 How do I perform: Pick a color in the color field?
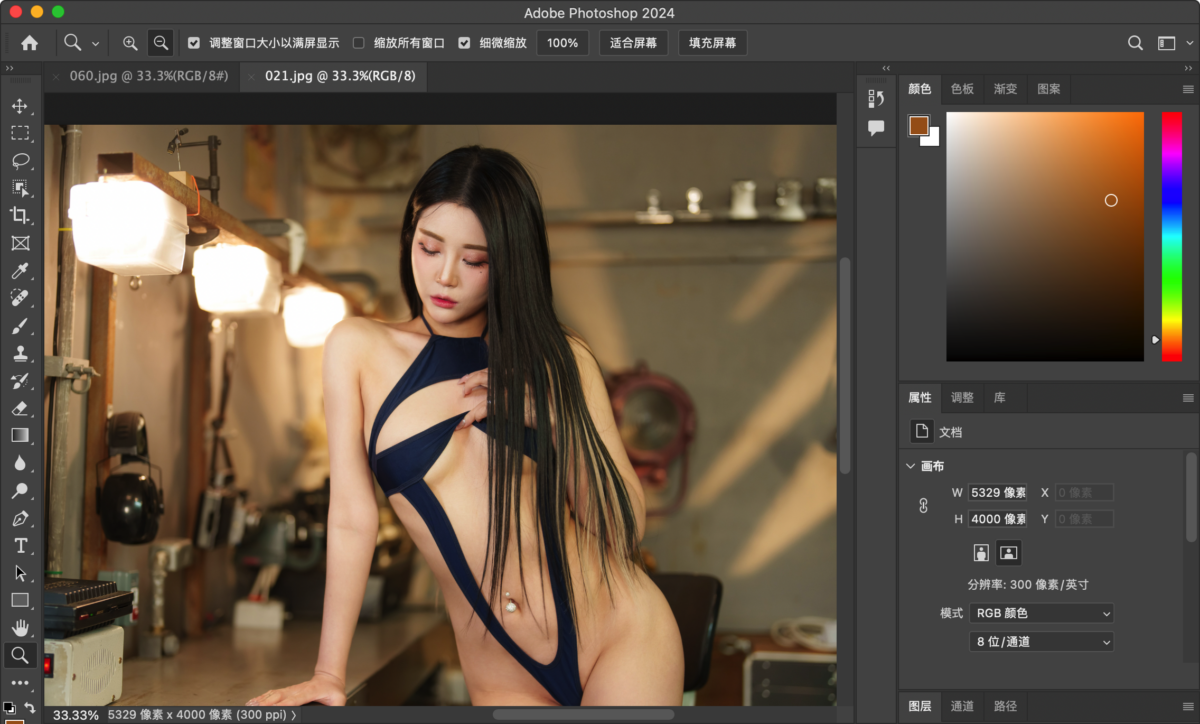[1045, 236]
